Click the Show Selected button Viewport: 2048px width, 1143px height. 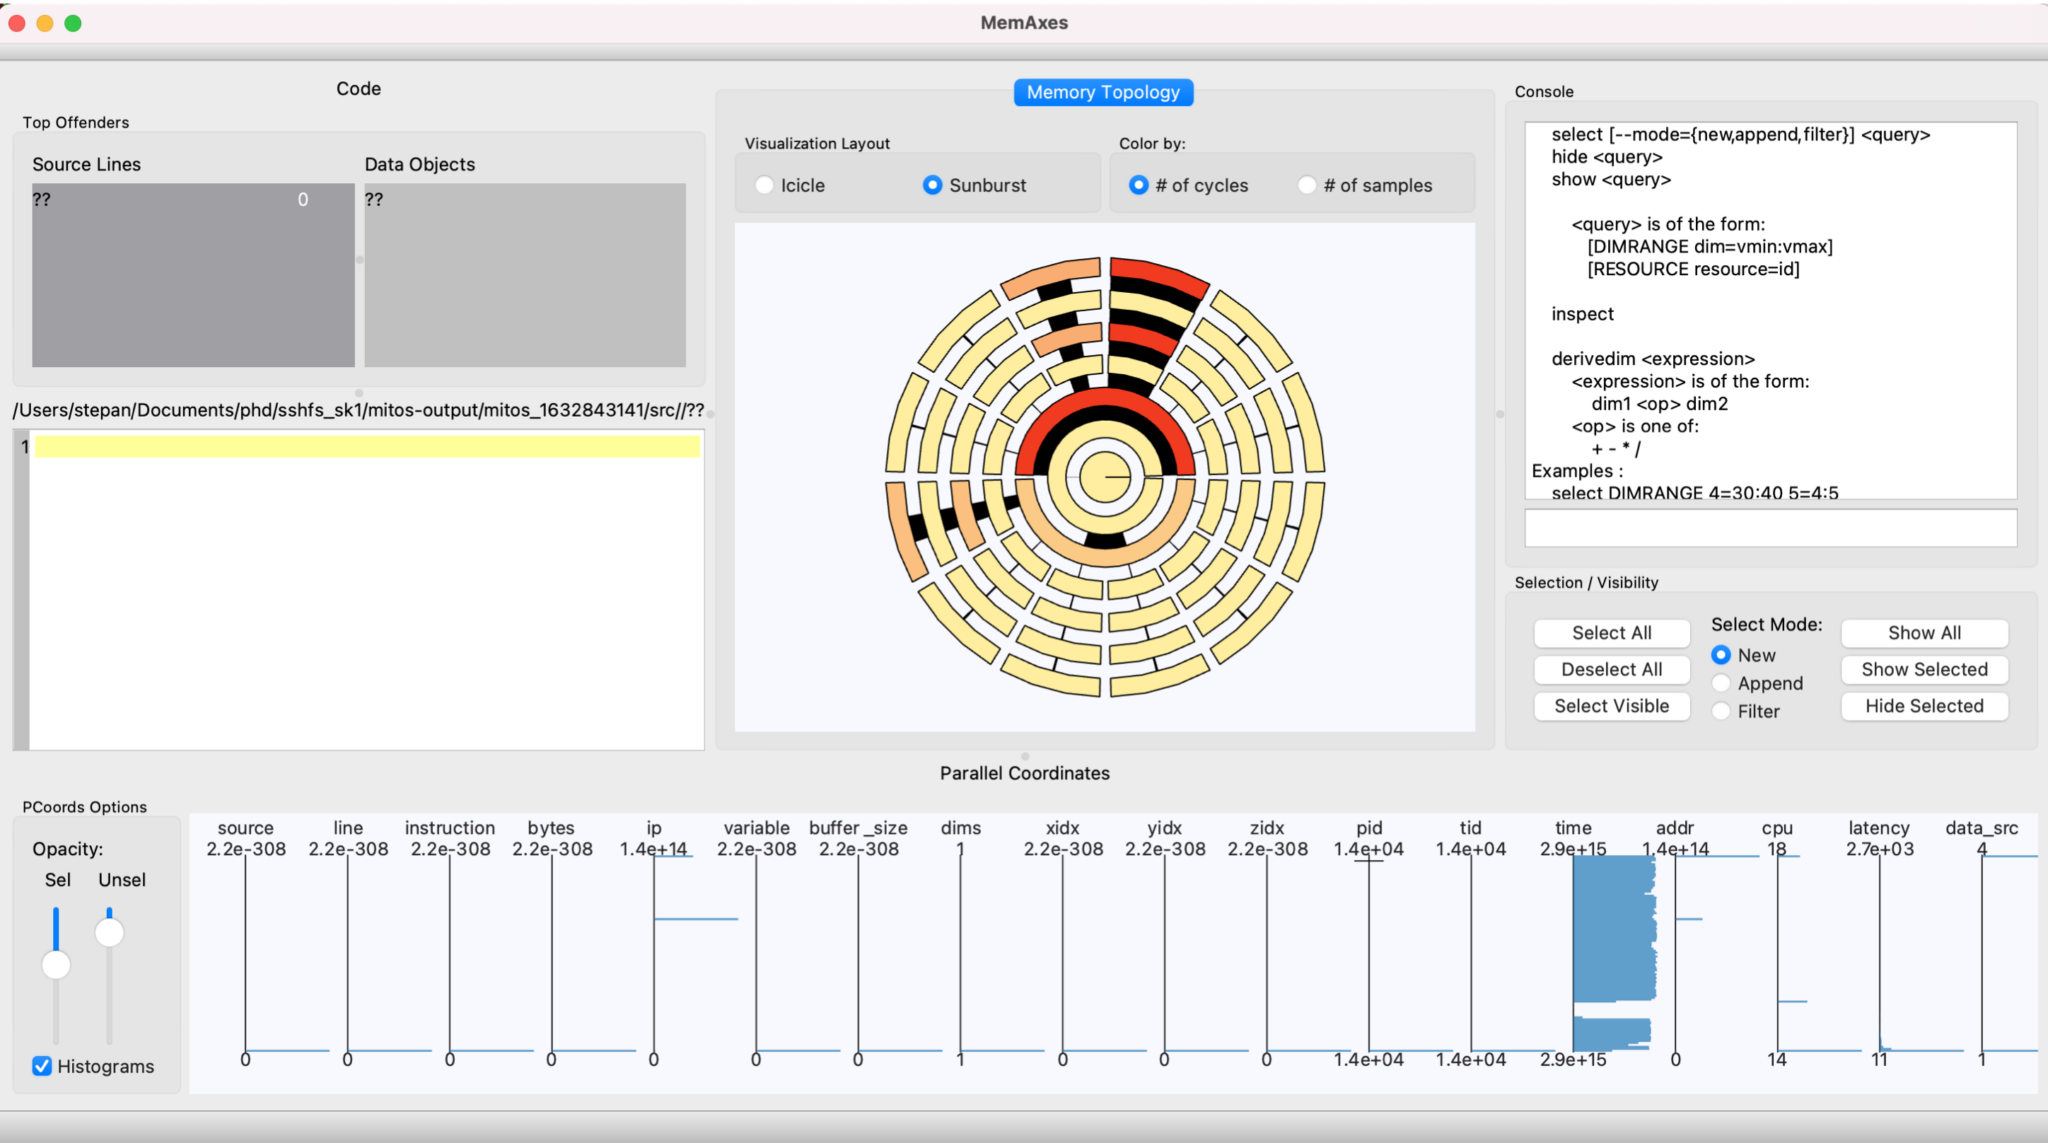1924,669
